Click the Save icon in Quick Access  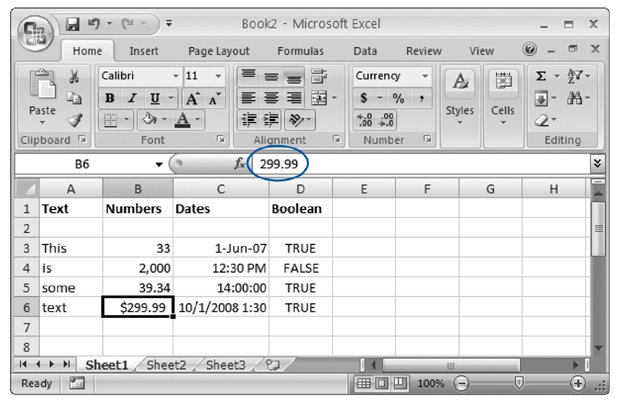pyautogui.click(x=73, y=24)
